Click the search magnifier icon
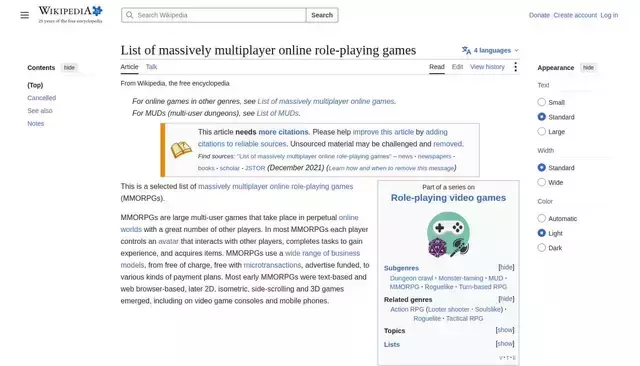 point(129,15)
